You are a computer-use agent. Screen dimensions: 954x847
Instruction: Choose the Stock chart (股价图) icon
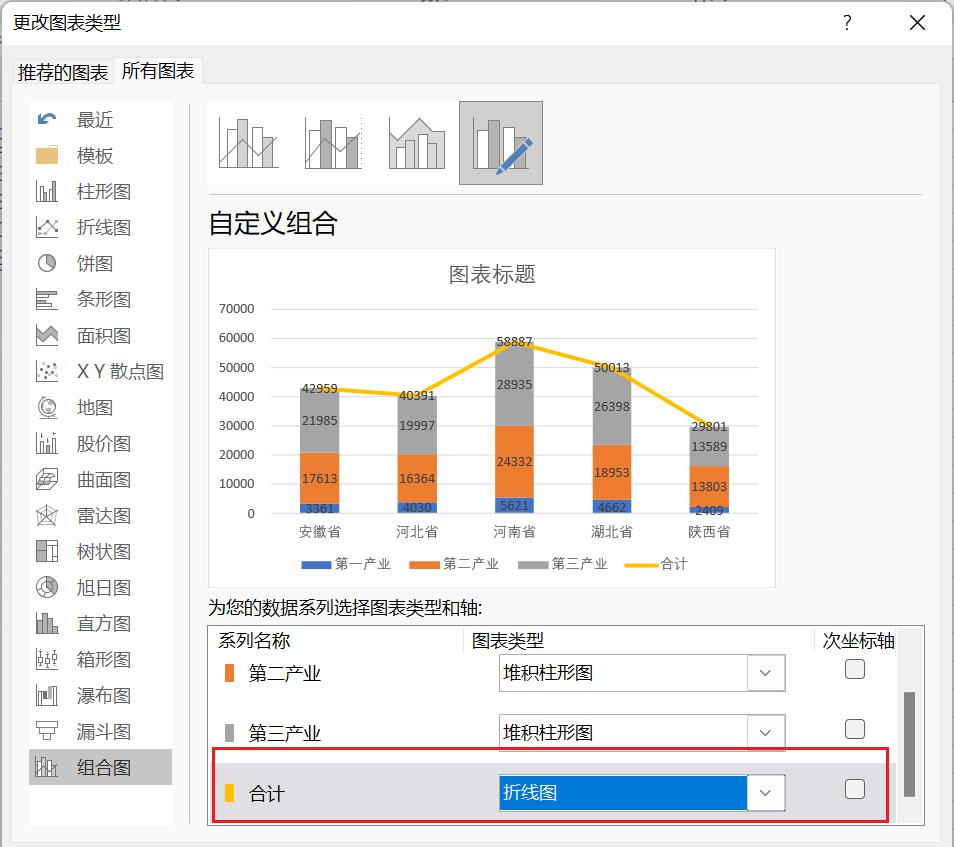click(47, 443)
